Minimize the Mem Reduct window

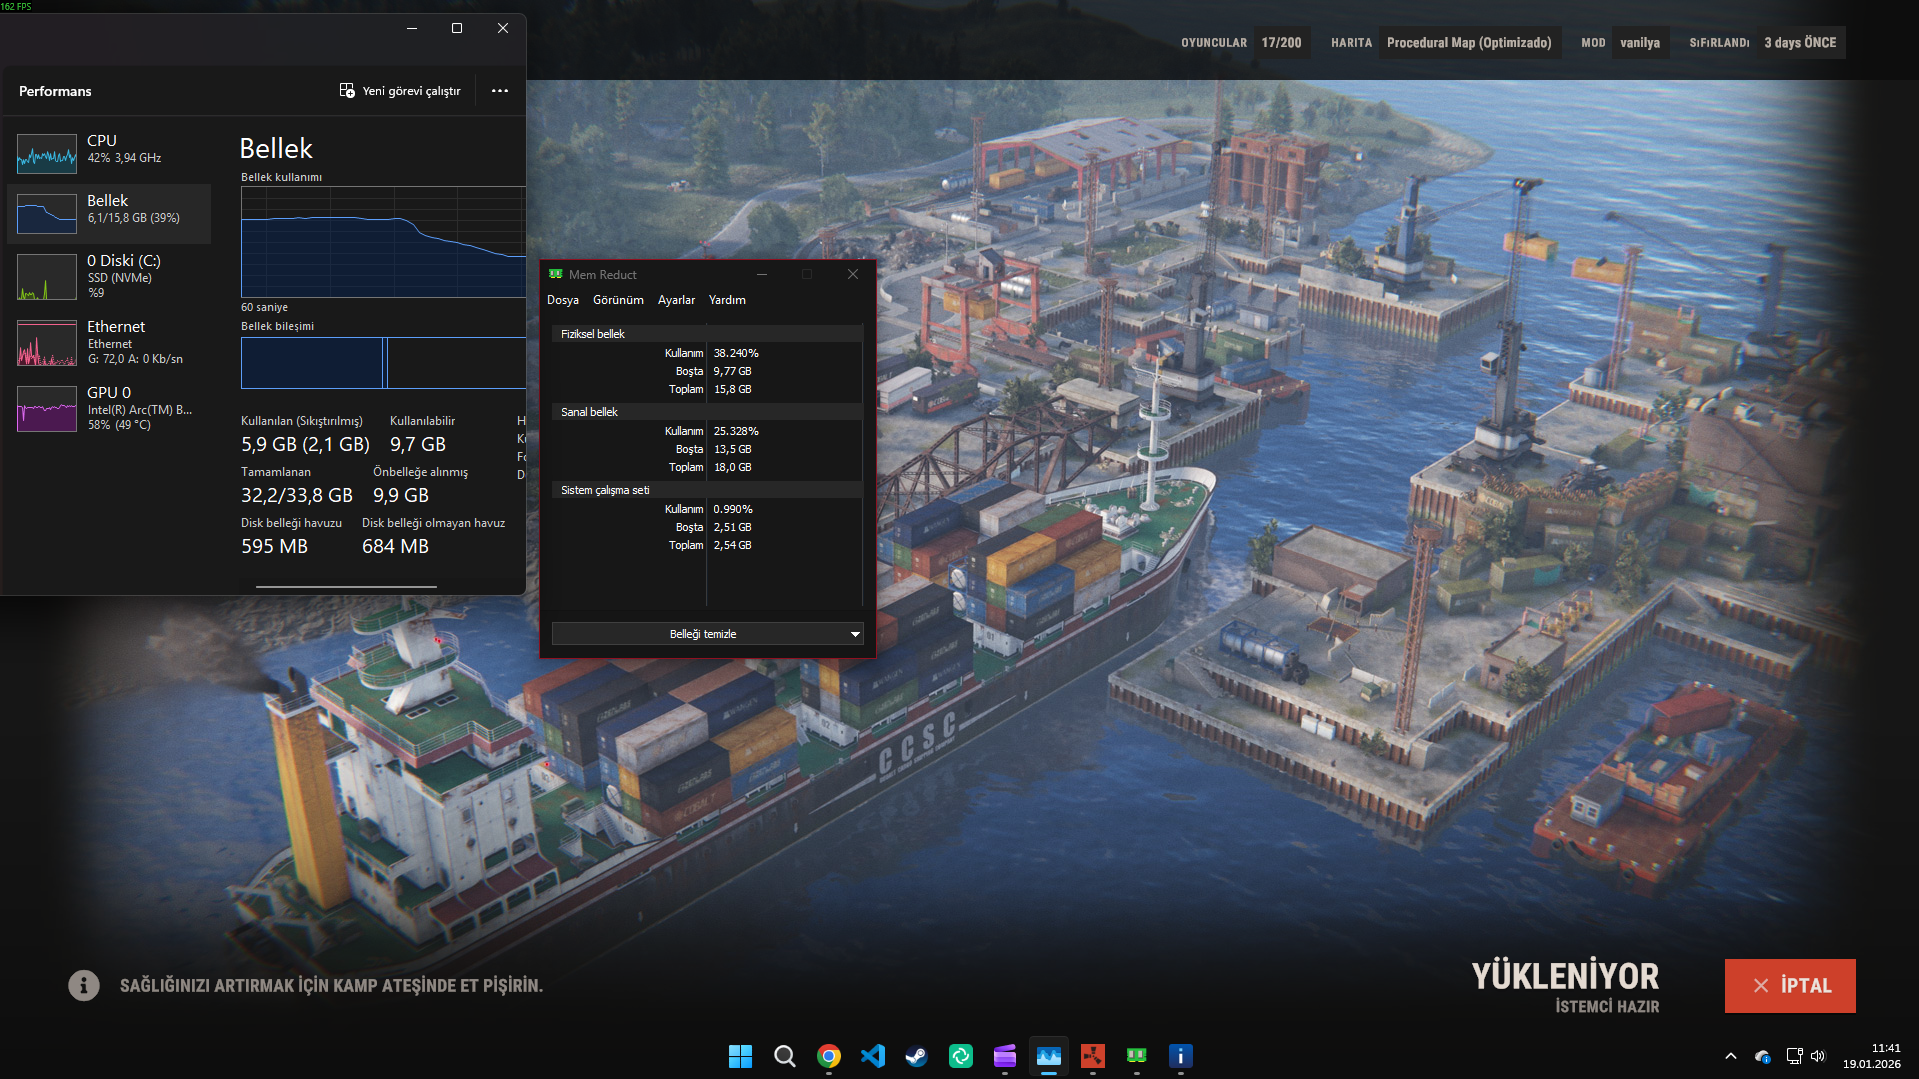762,274
